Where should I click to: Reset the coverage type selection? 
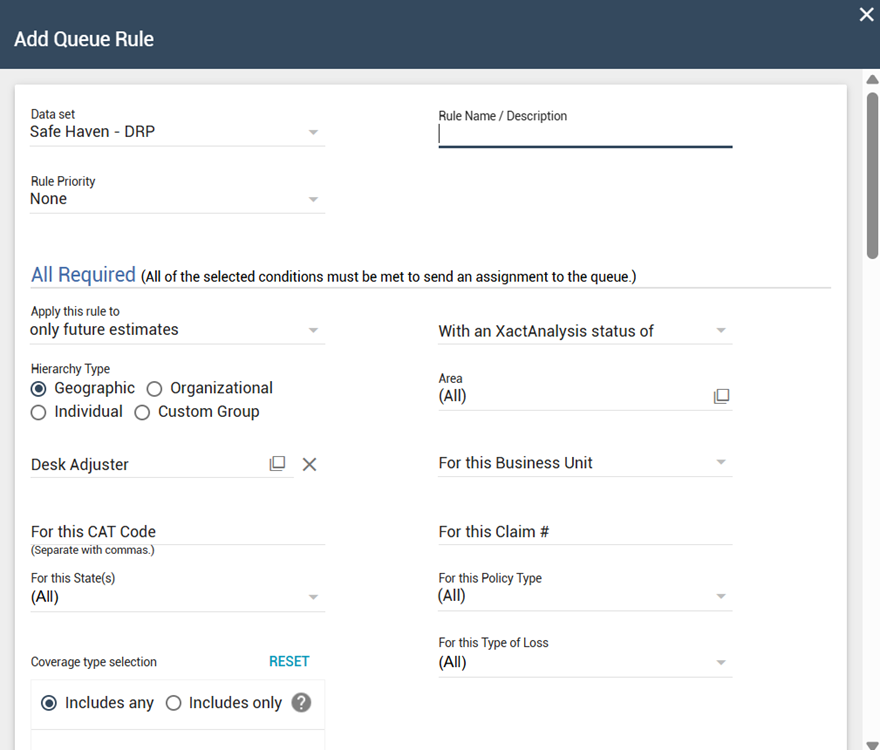pos(289,661)
